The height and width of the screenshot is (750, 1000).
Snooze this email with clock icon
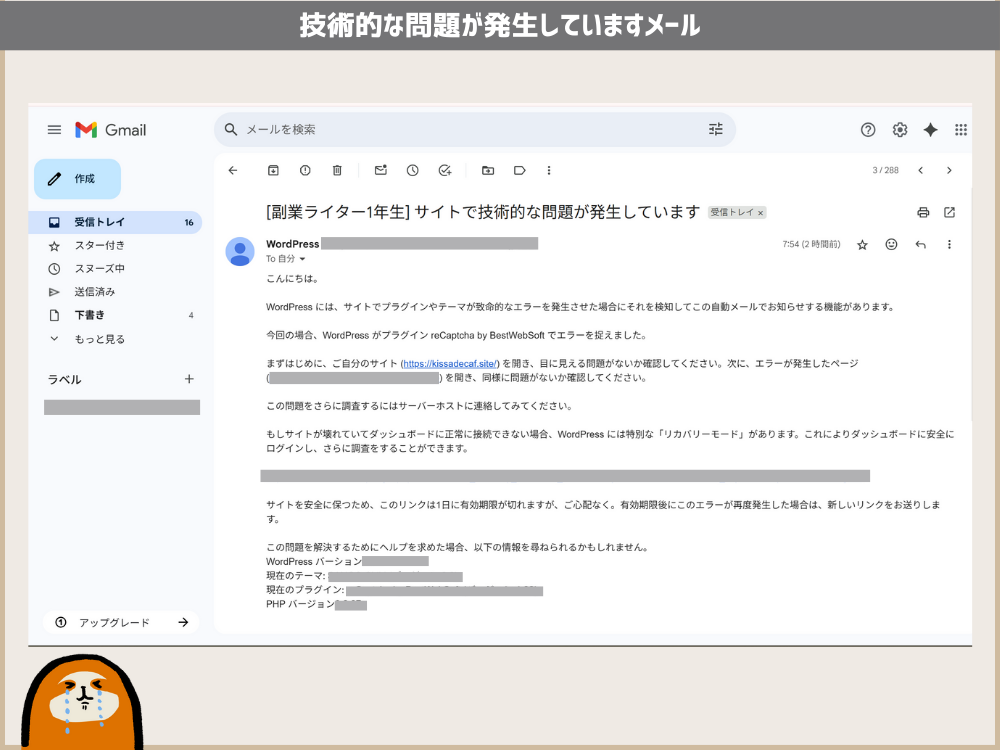point(413,170)
